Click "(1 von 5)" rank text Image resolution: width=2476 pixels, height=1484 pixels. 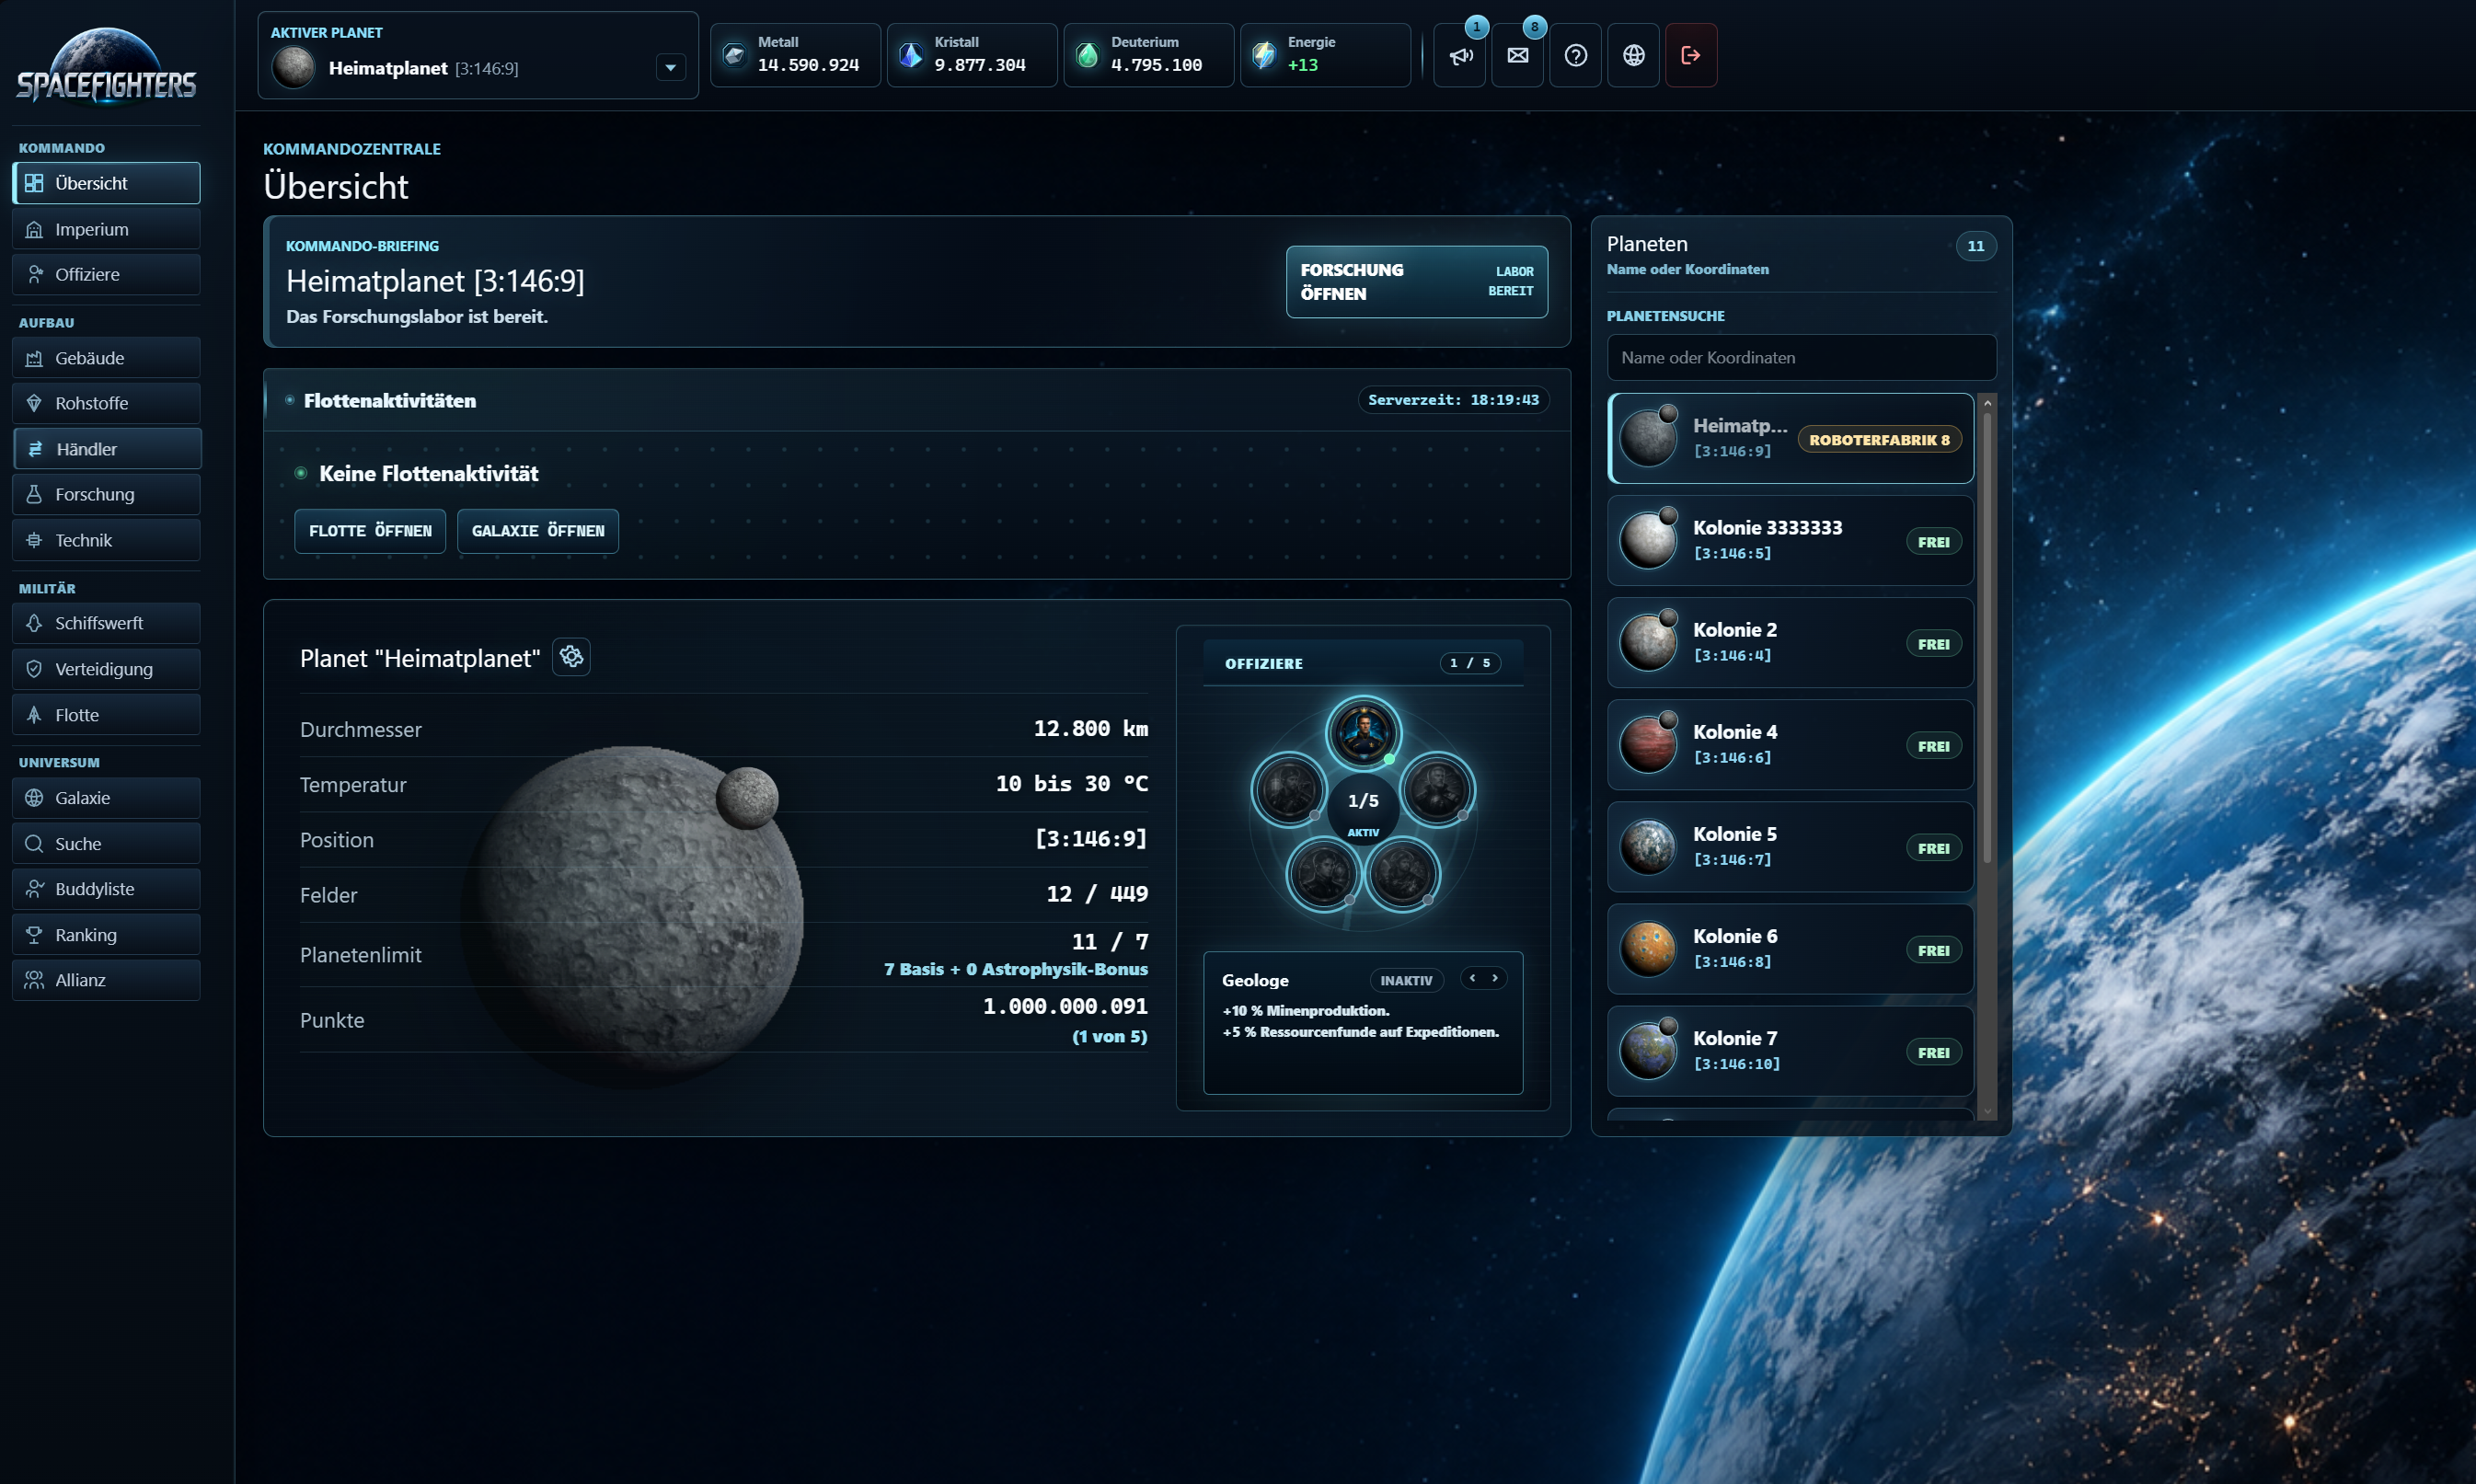pos(1110,1037)
